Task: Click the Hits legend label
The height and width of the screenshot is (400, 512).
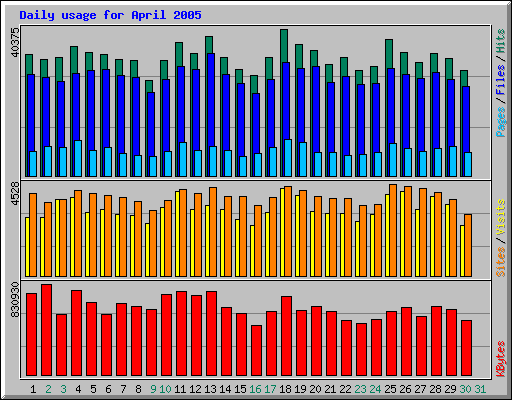Action: coord(500,41)
